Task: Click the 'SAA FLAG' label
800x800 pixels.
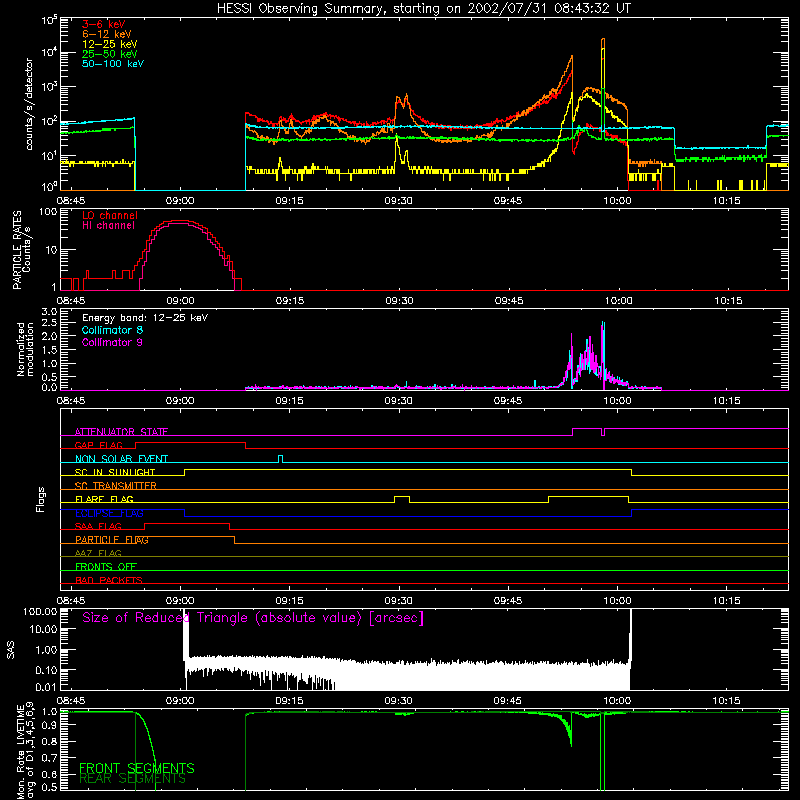Action: tap(98, 526)
